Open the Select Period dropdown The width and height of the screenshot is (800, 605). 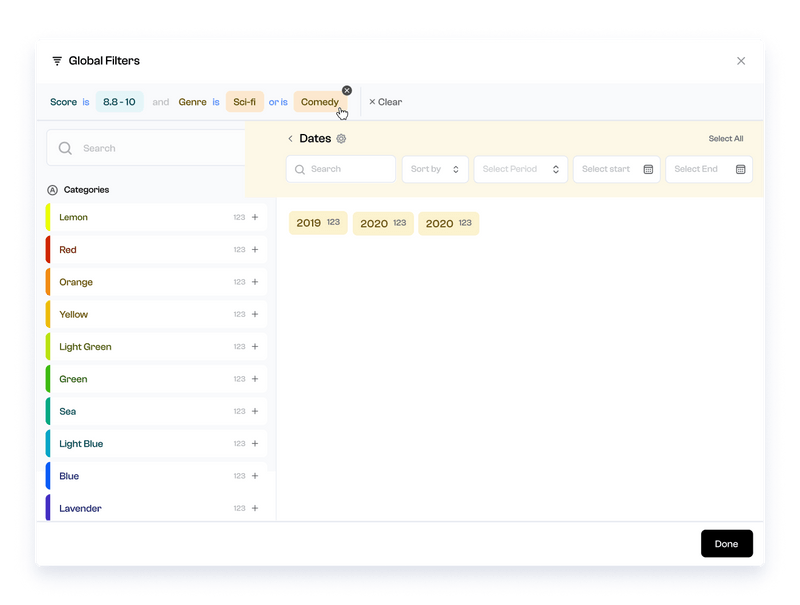[x=520, y=168]
